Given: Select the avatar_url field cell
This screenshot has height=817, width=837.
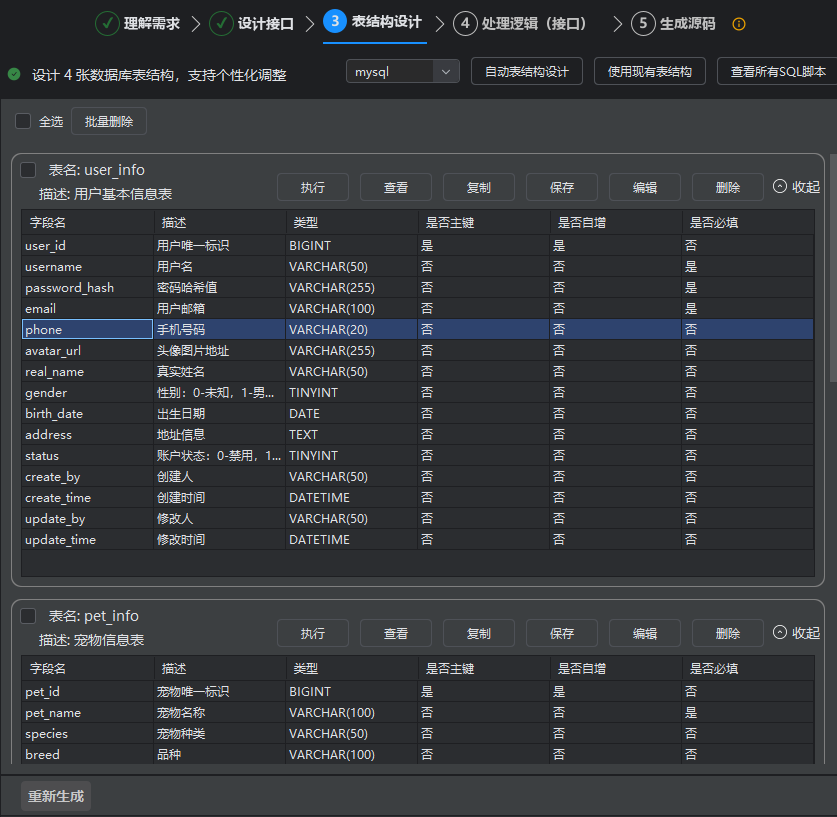Looking at the screenshot, I should pyautogui.click(x=88, y=351).
